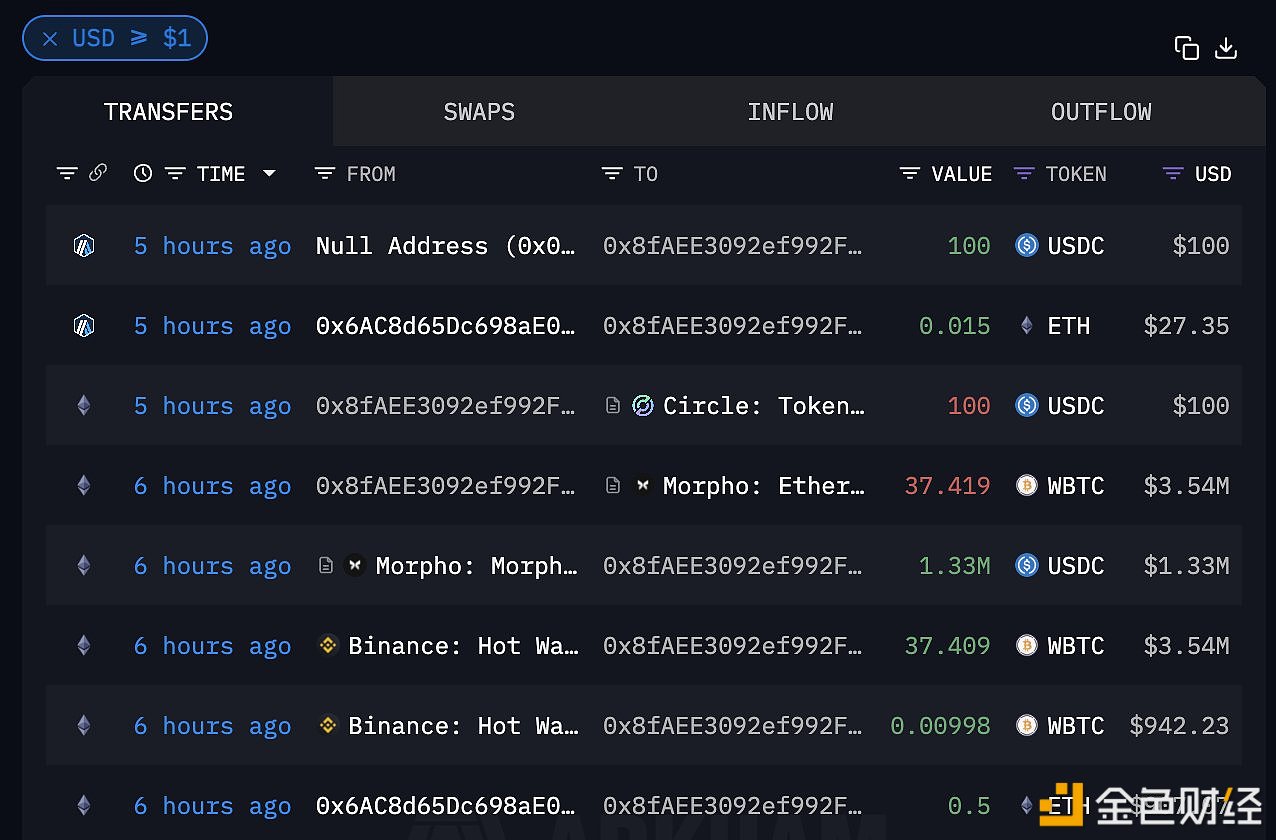Open Morpho: Ether... recipient link
The image size is (1276, 840).
[763, 485]
